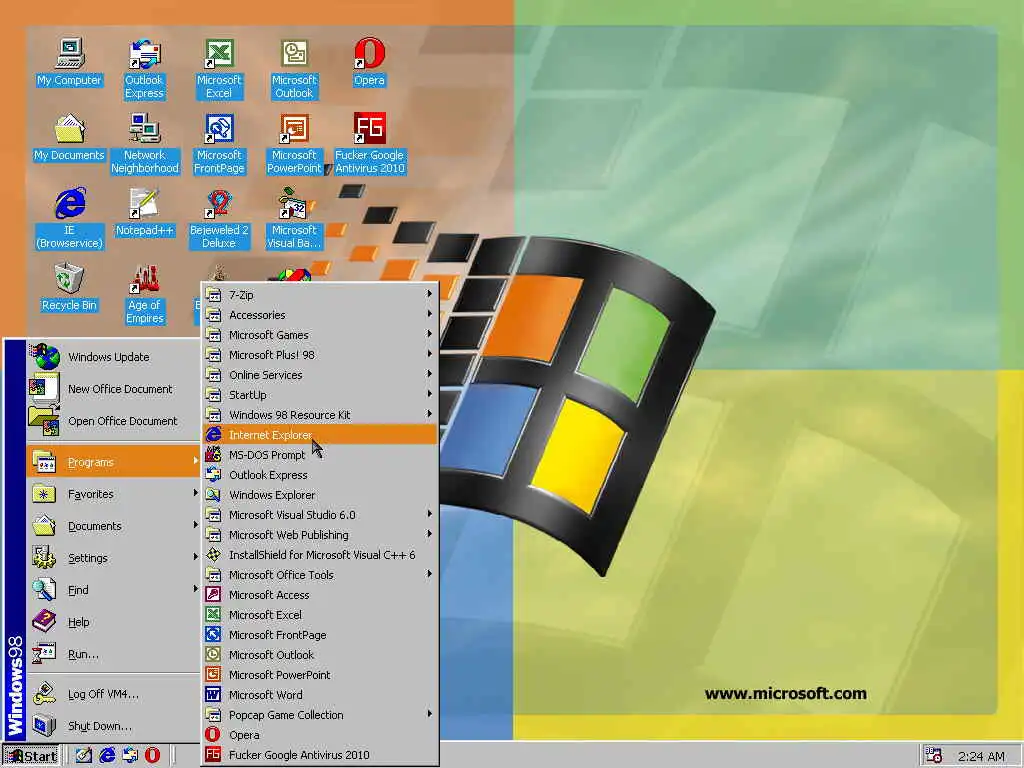Choose Log Off VM4... in Start menu
The image size is (1024, 768).
pyautogui.click(x=112, y=694)
